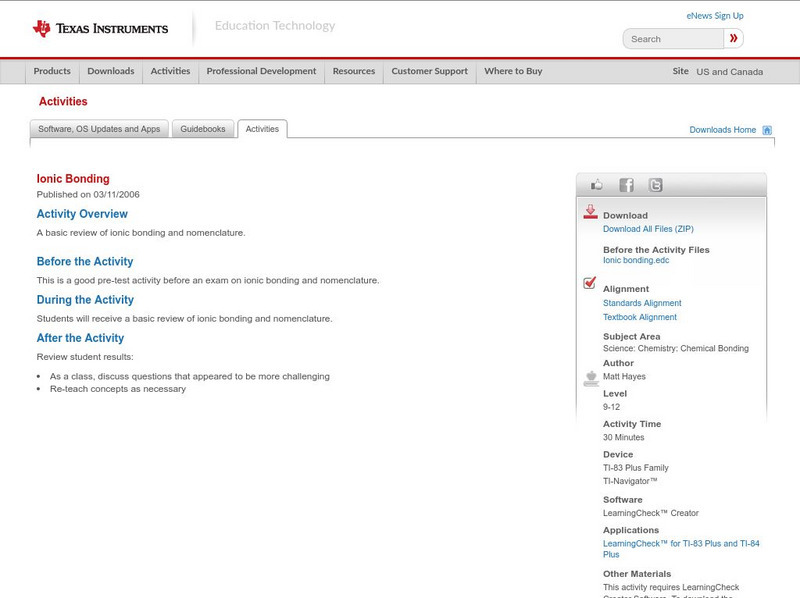Click "30 Minutes" activity time
This screenshot has height=598, width=800.
(623, 437)
